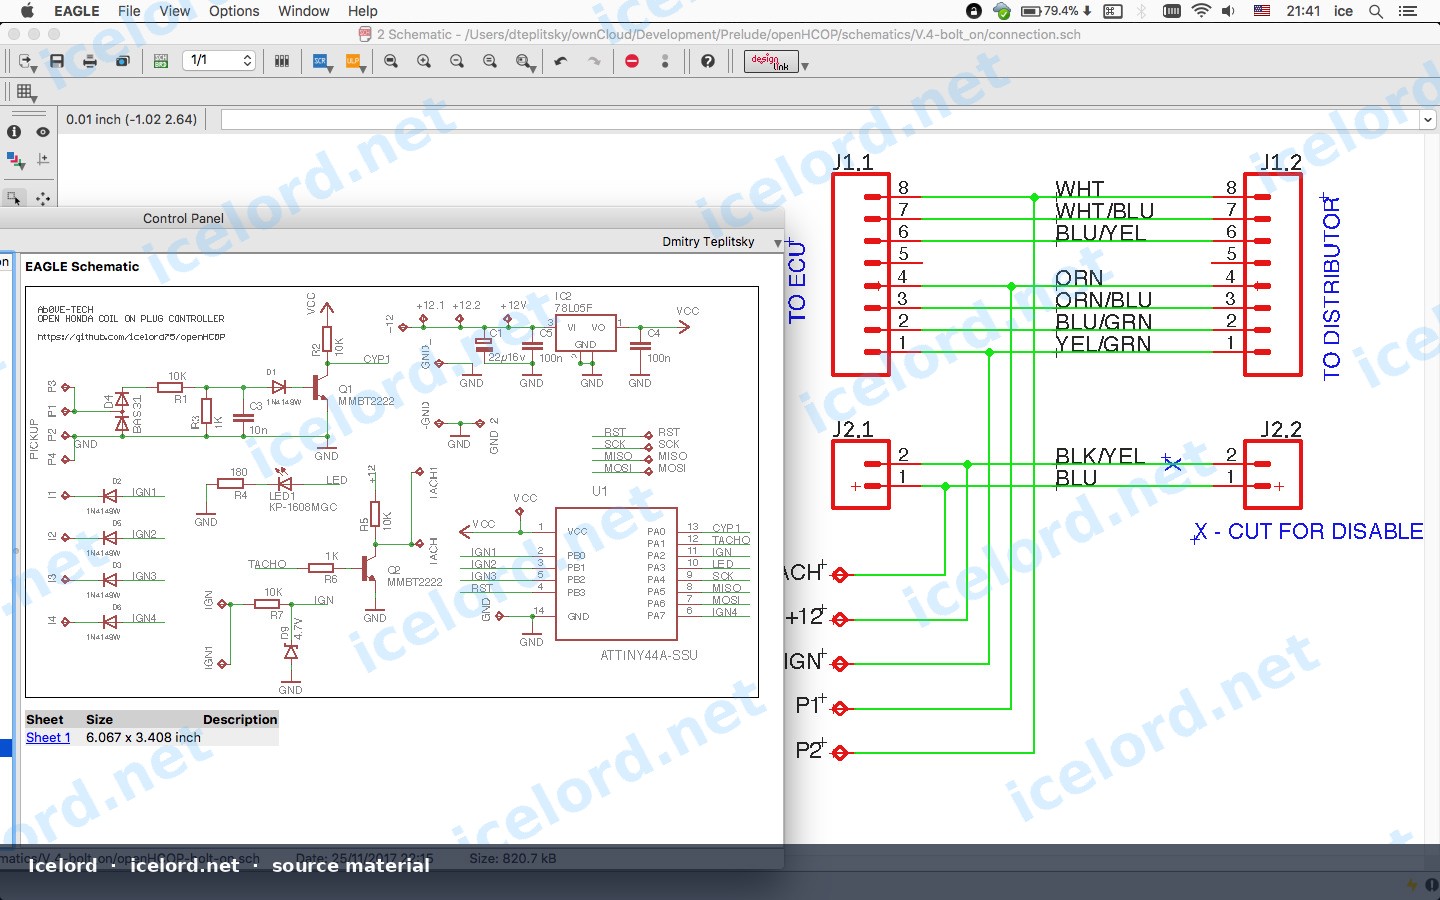Click the Save schematic icon
Image resolution: width=1440 pixels, height=900 pixels.
coord(57,62)
